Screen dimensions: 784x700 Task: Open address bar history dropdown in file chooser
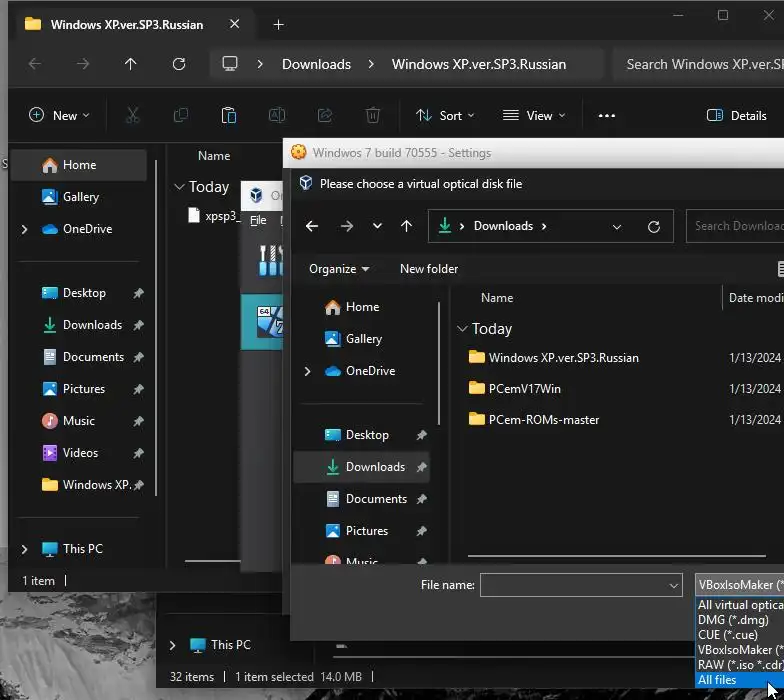(x=617, y=226)
